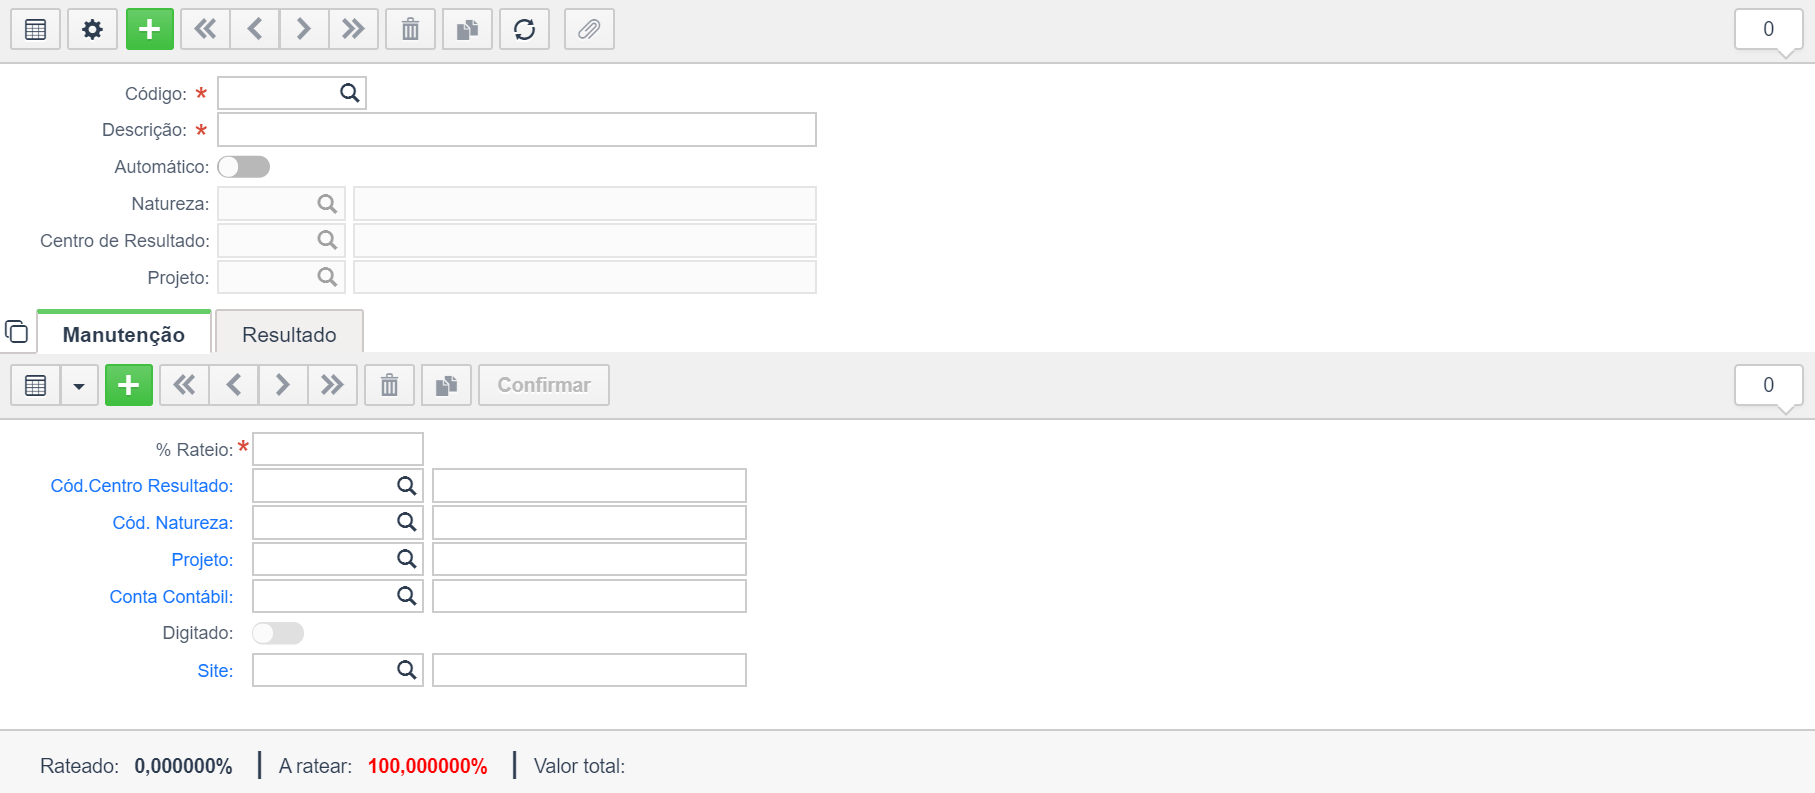Image resolution: width=1815 pixels, height=793 pixels.
Task: Add new record with top green plus
Action: (150, 30)
